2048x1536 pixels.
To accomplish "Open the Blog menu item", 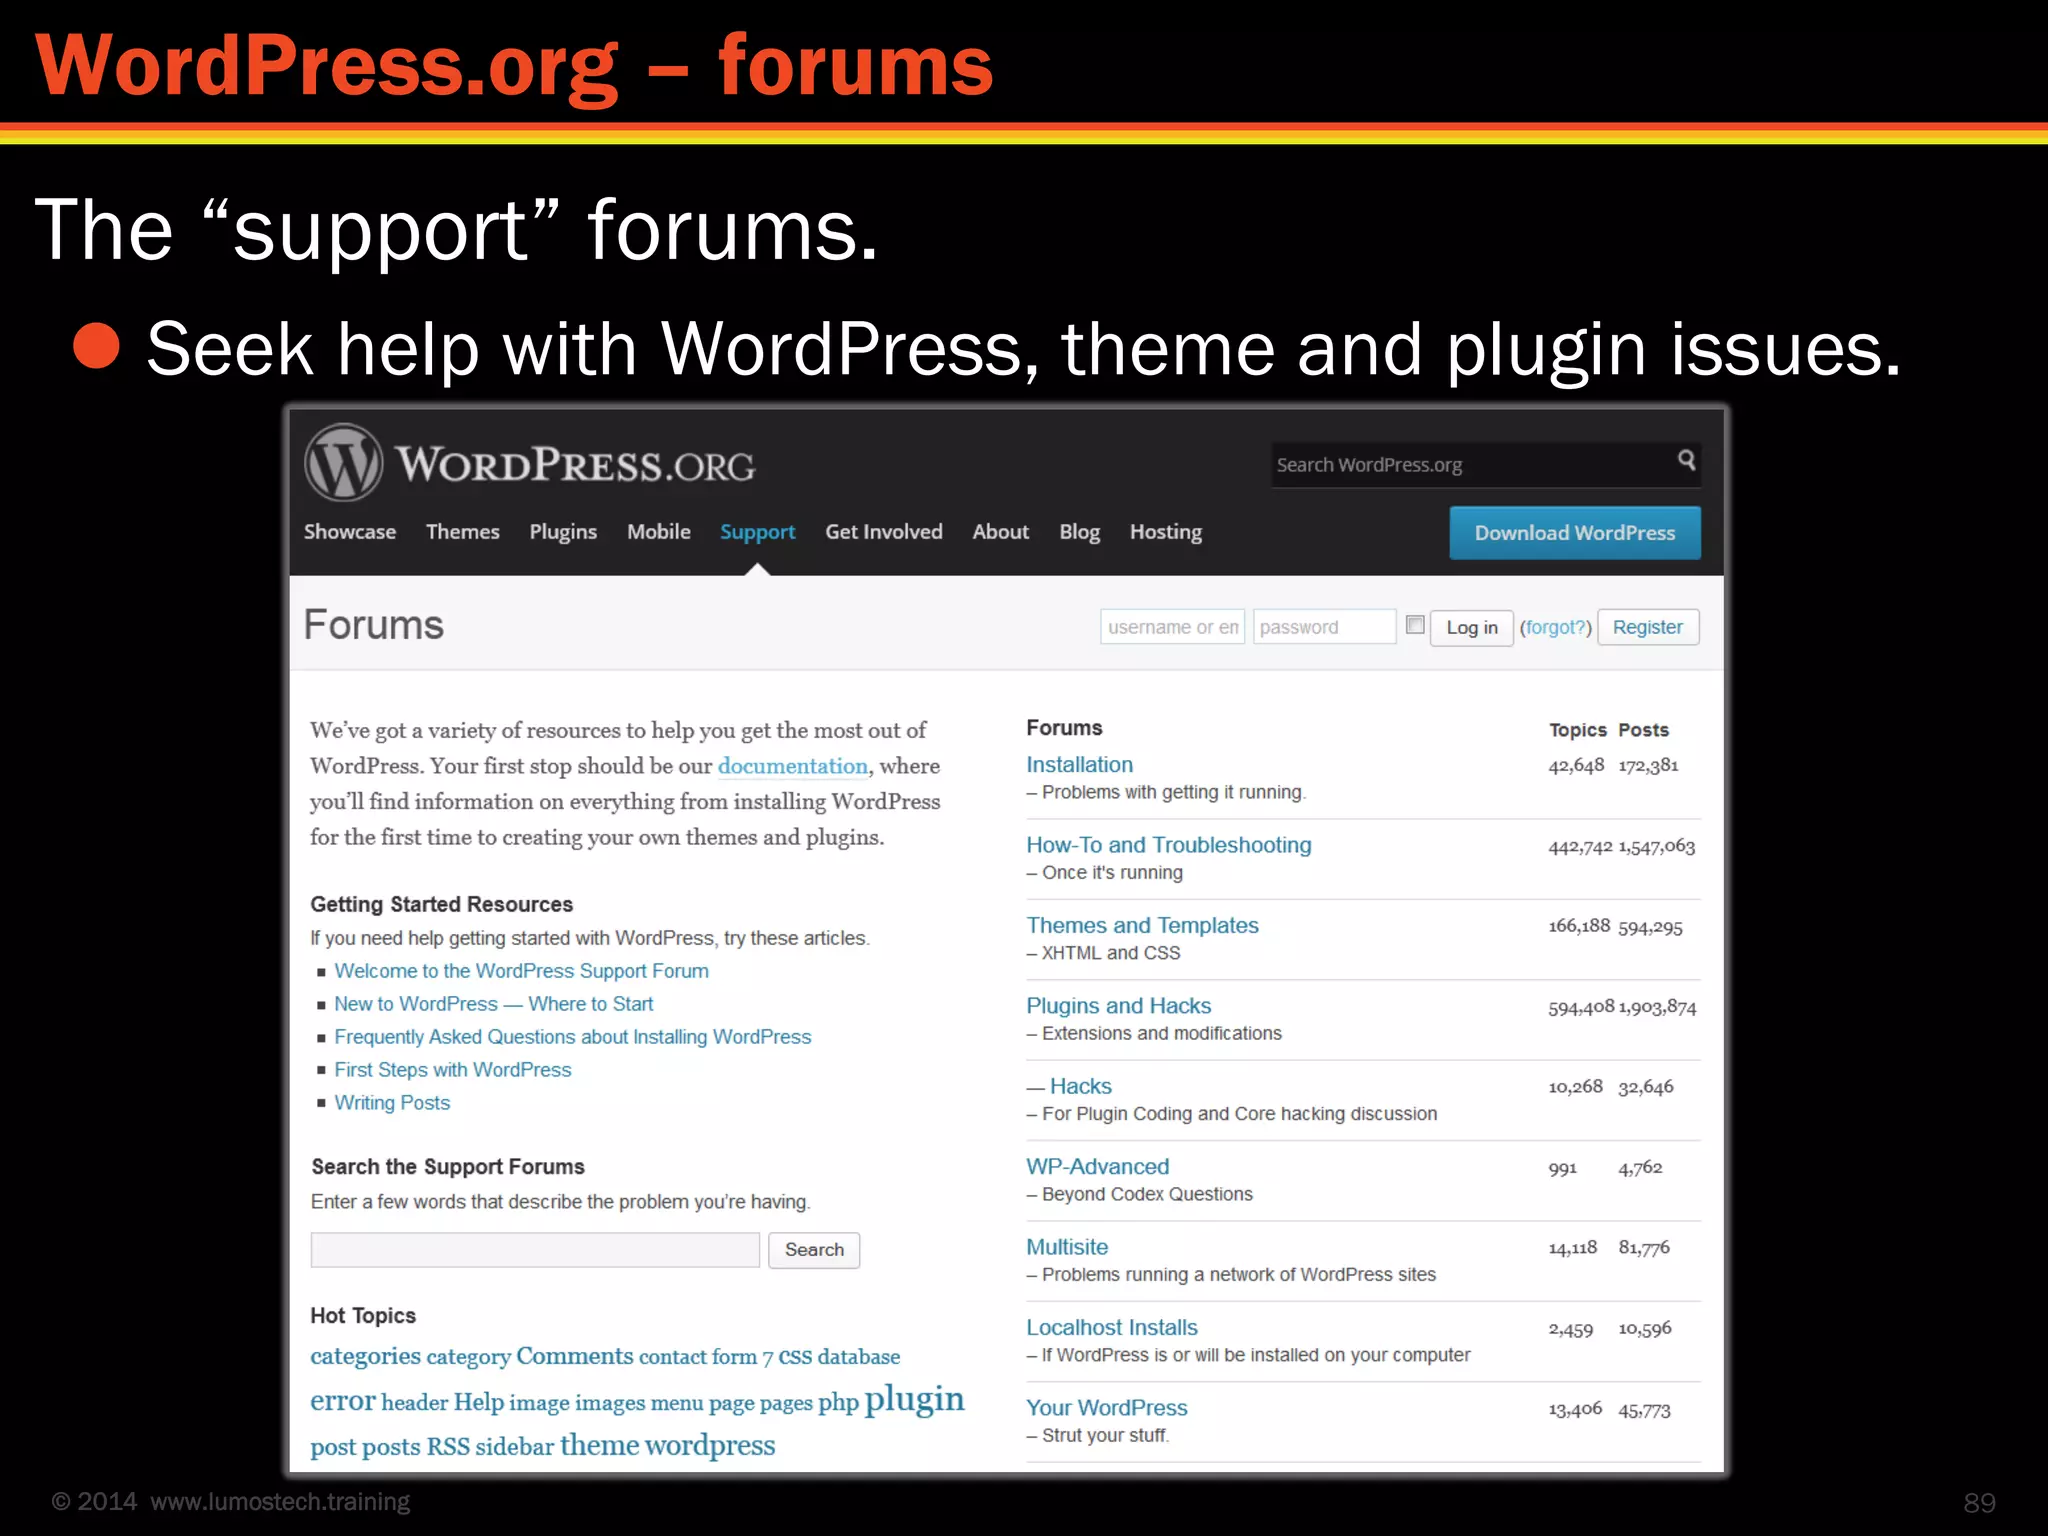I will pos(1080,532).
